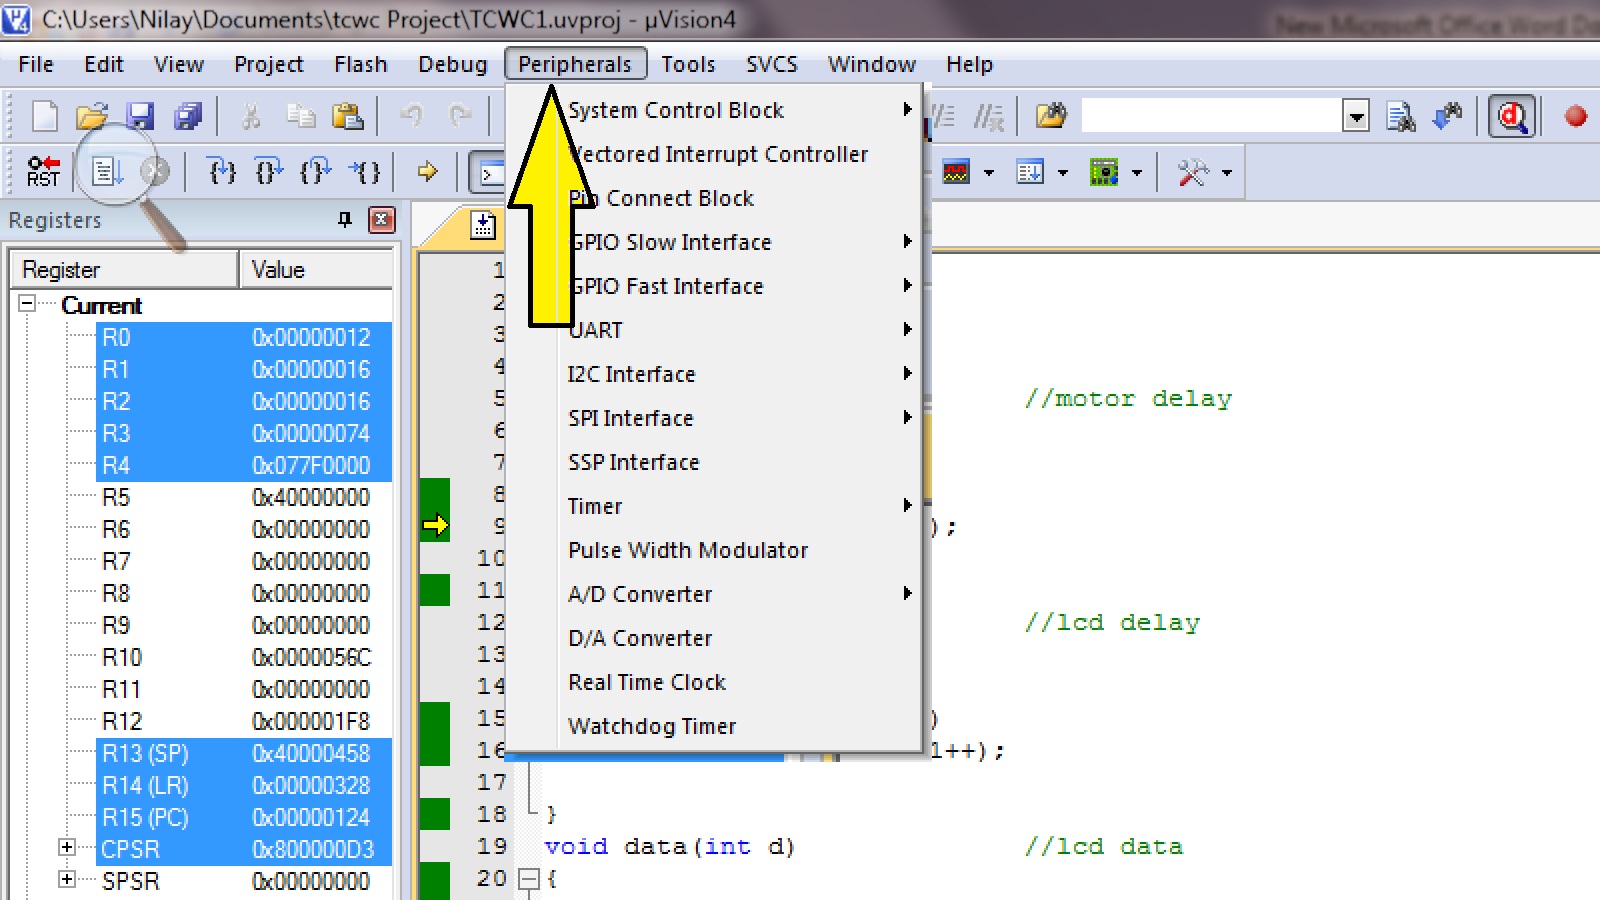
Task: Click the Find in Files icon
Action: [x=1051, y=116]
